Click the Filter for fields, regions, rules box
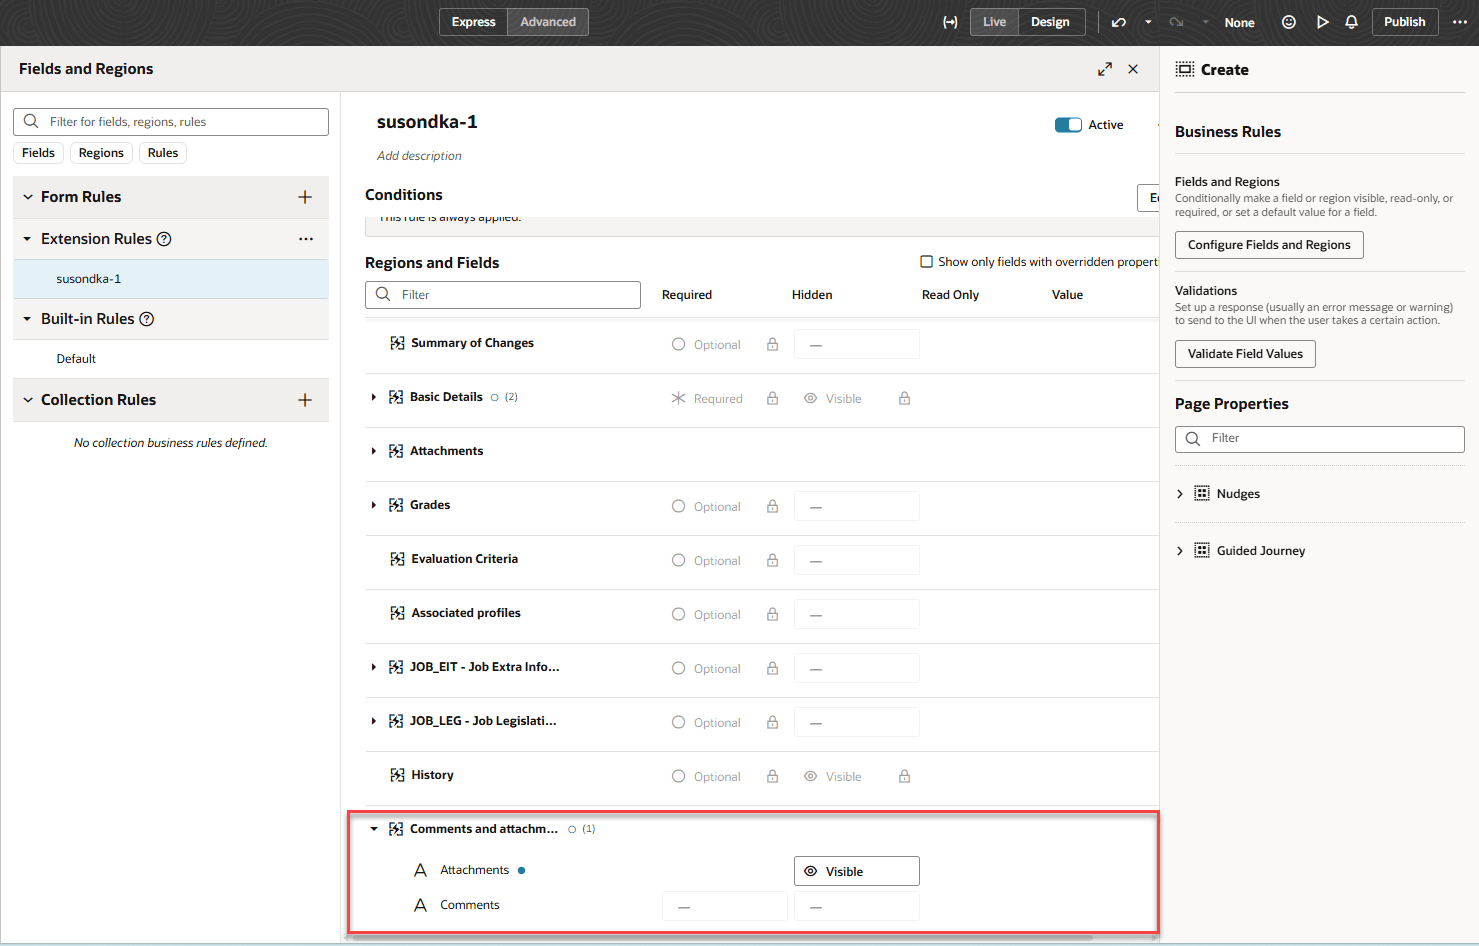 (171, 122)
